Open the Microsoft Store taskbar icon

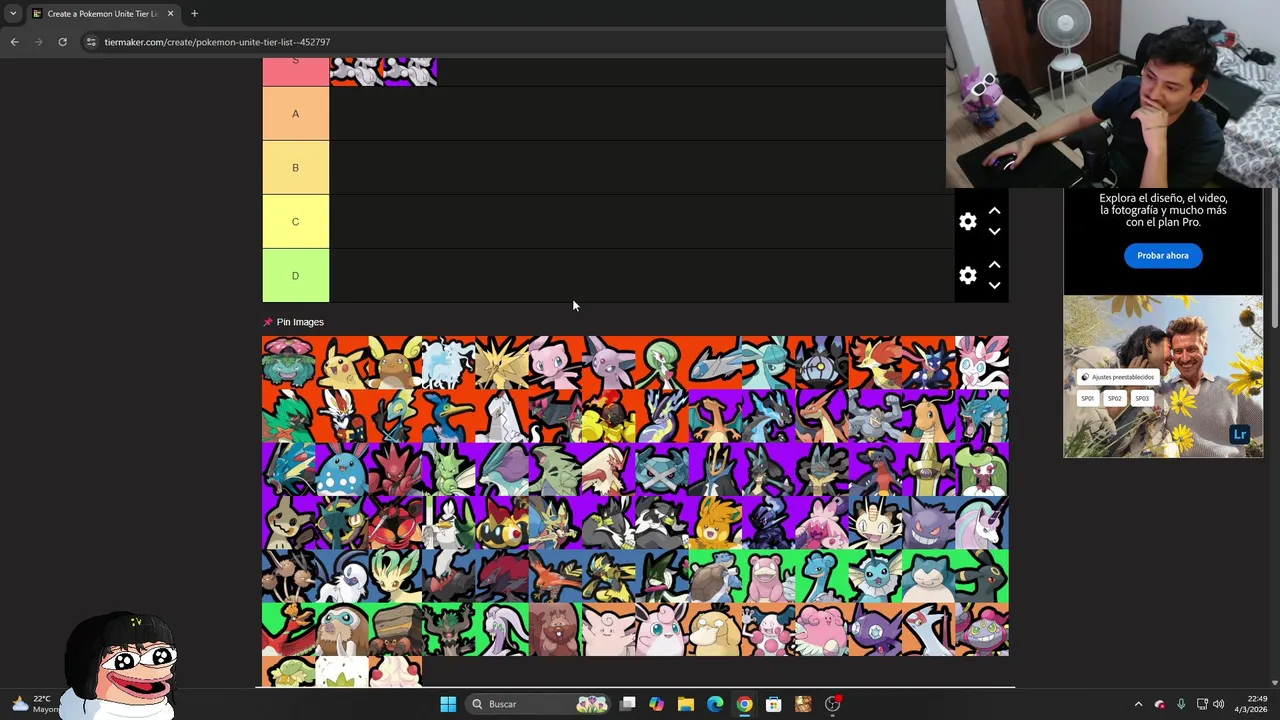tap(773, 704)
